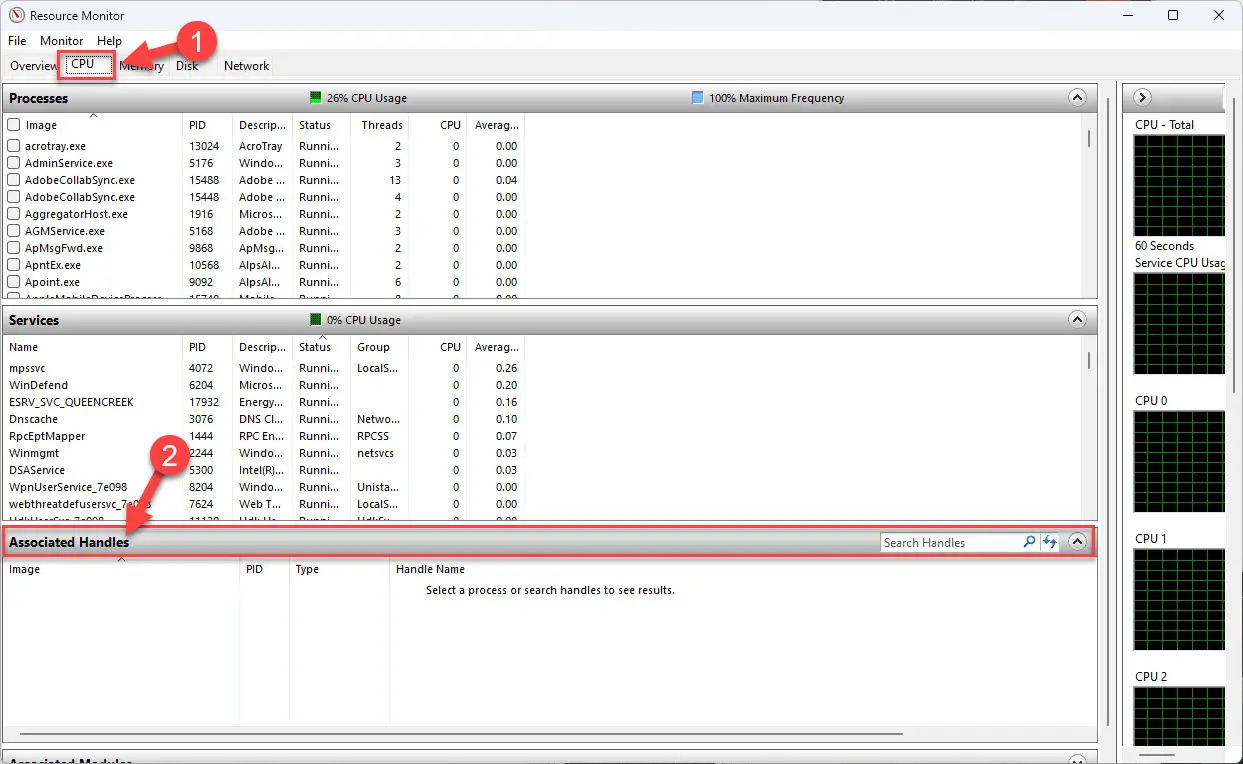This screenshot has height=764, width=1243.
Task: Click the CPU 0 activity graph
Action: [x=1179, y=461]
